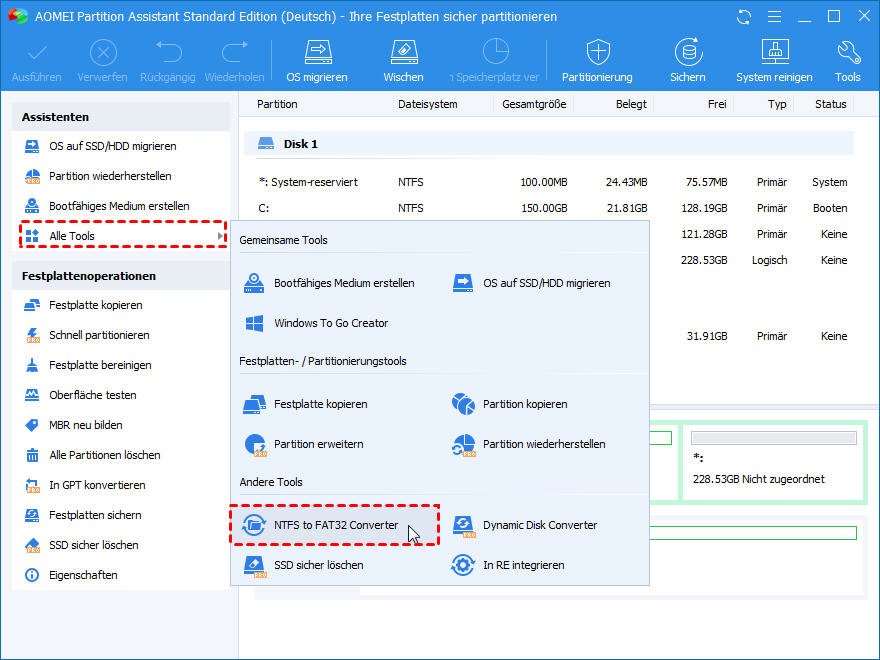Click the Belegt column header

[x=631, y=104]
